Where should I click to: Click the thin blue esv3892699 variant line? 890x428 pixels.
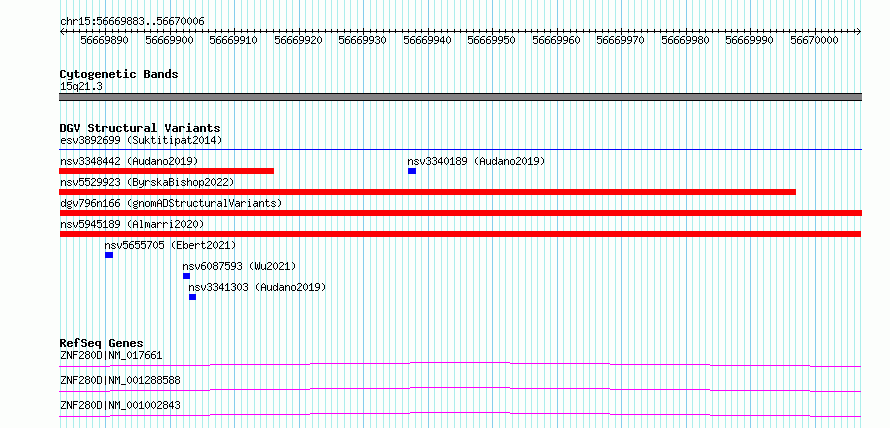point(460,150)
